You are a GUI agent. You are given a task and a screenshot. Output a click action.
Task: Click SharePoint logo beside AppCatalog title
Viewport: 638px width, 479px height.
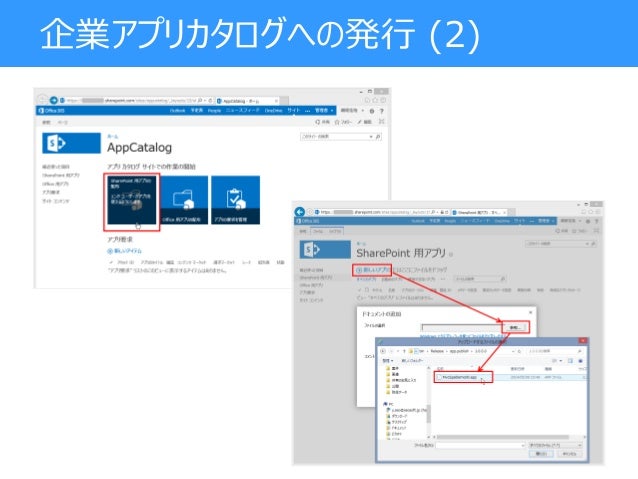[71, 143]
